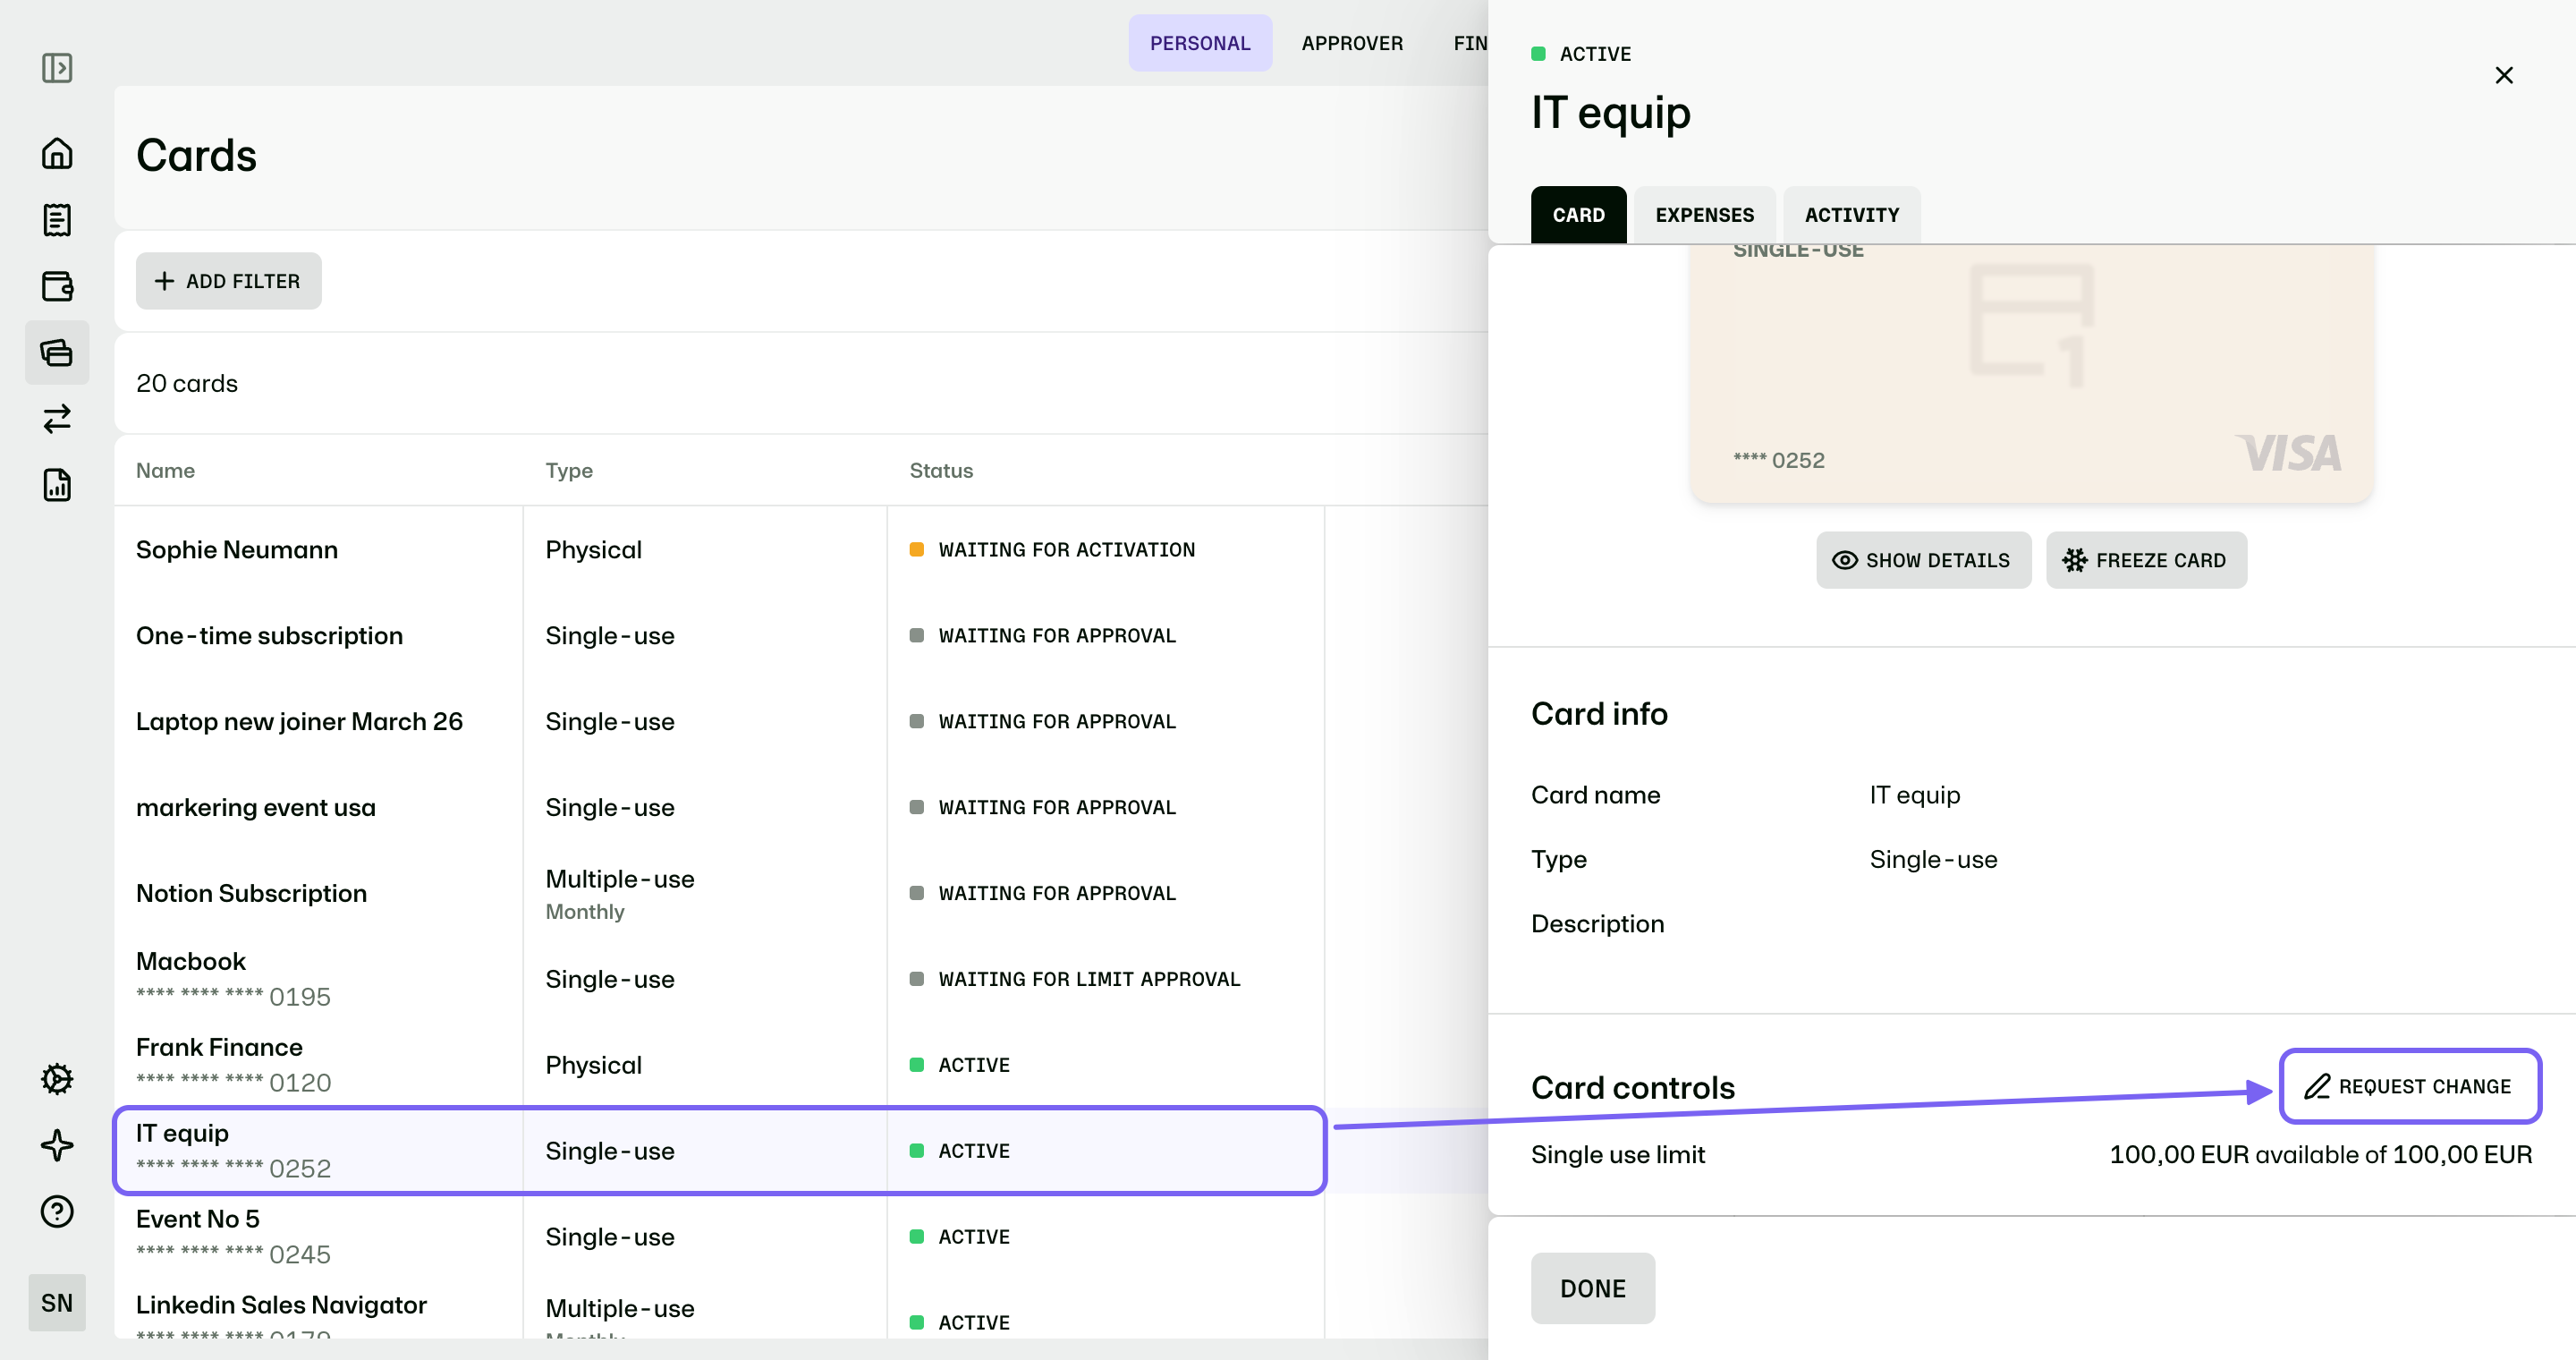
Task: Open the Home icon in sidebar
Action: (57, 153)
